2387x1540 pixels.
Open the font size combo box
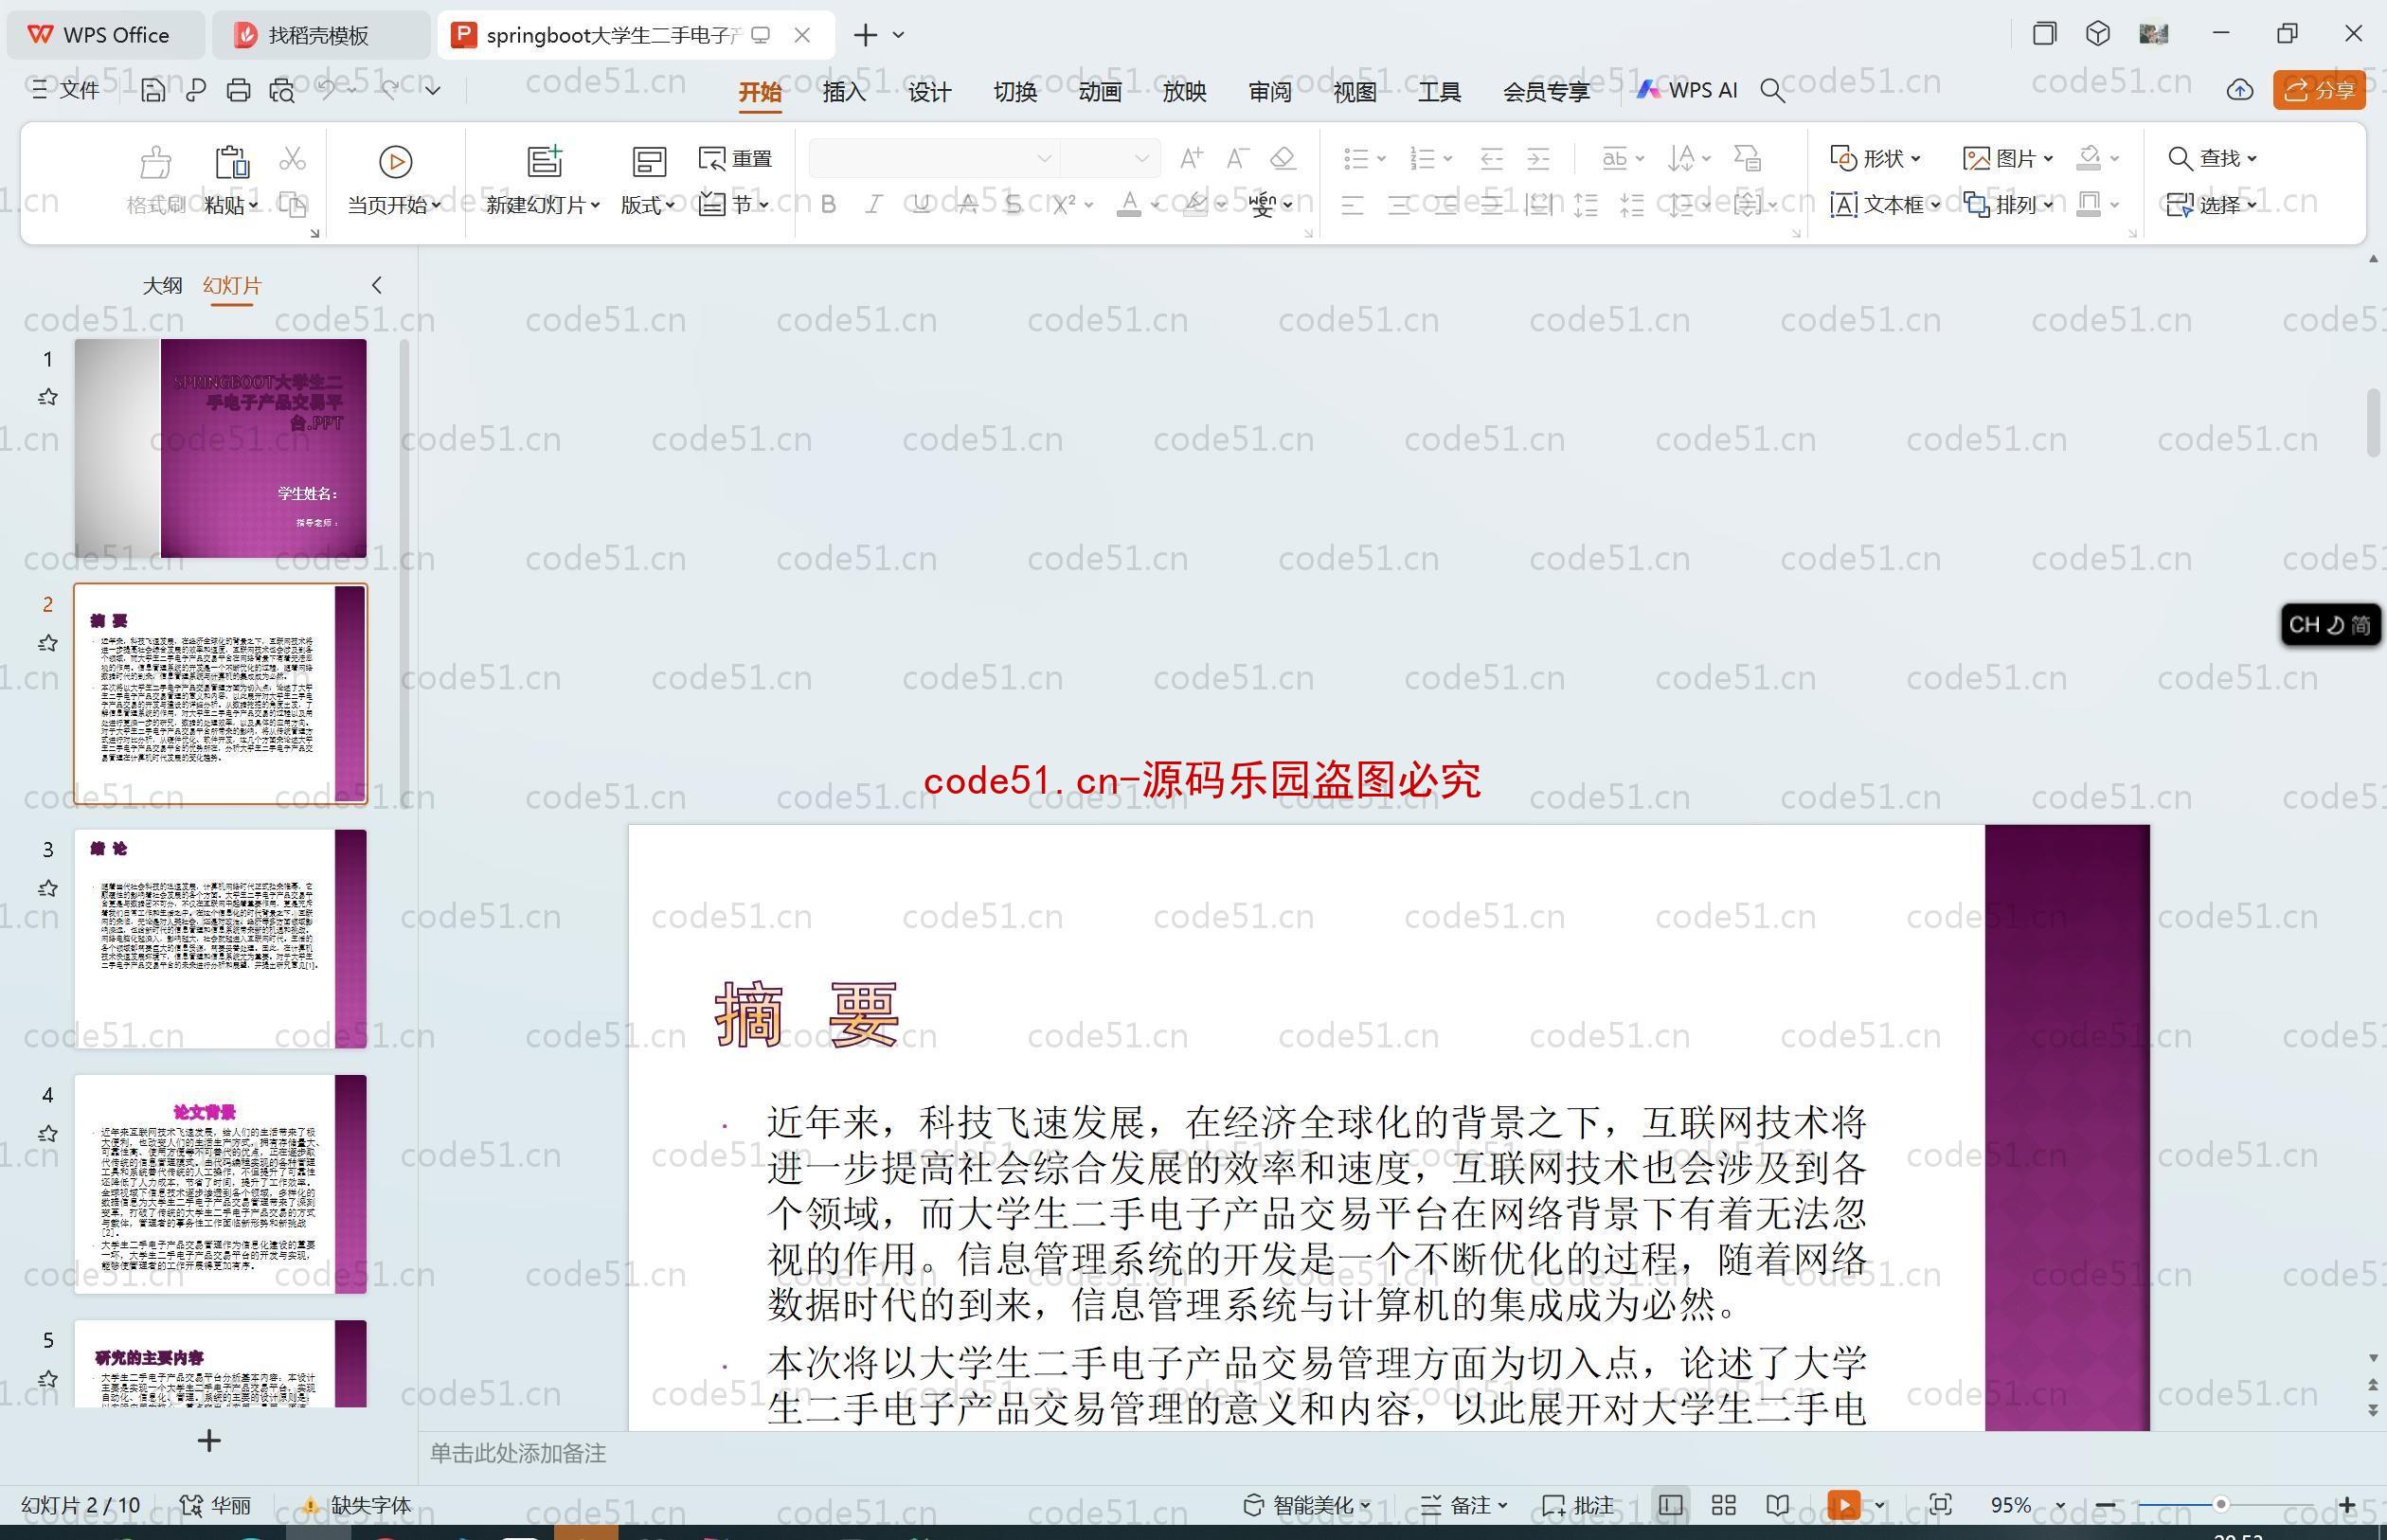[x=1110, y=158]
